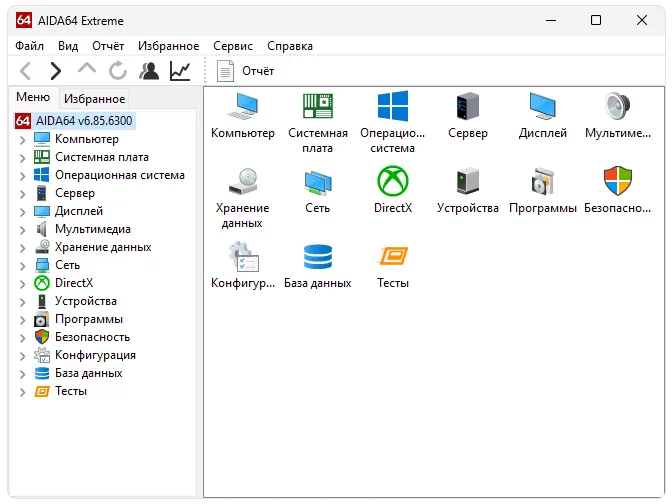Image resolution: width=672 pixels, height=504 pixels.
Task: Open the Конфигурация large gear icon
Action: pos(243,256)
